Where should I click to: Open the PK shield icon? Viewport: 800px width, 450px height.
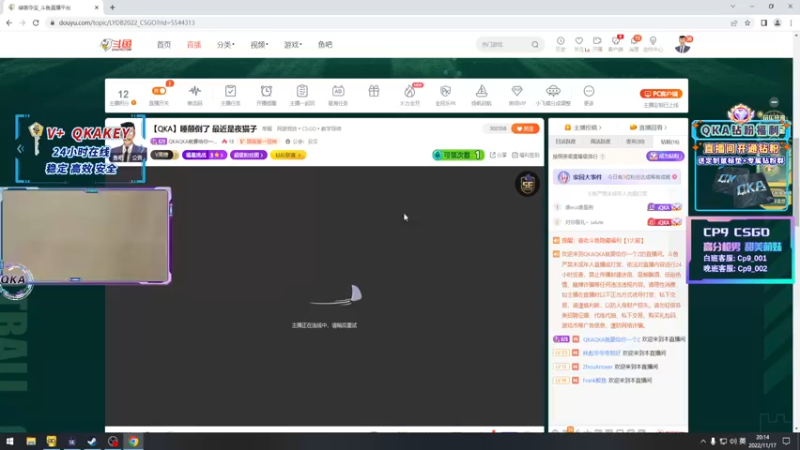445,91
